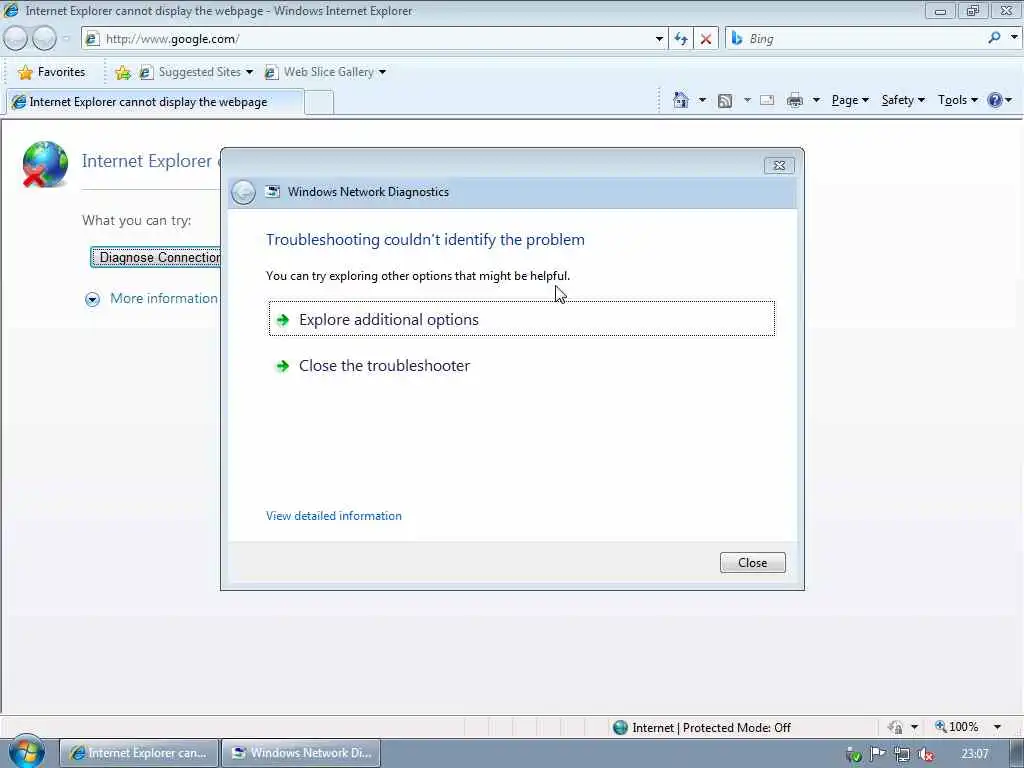Viewport: 1024px width, 768px height.
Task: Click the Action Center flag tray icon
Action: click(878, 754)
